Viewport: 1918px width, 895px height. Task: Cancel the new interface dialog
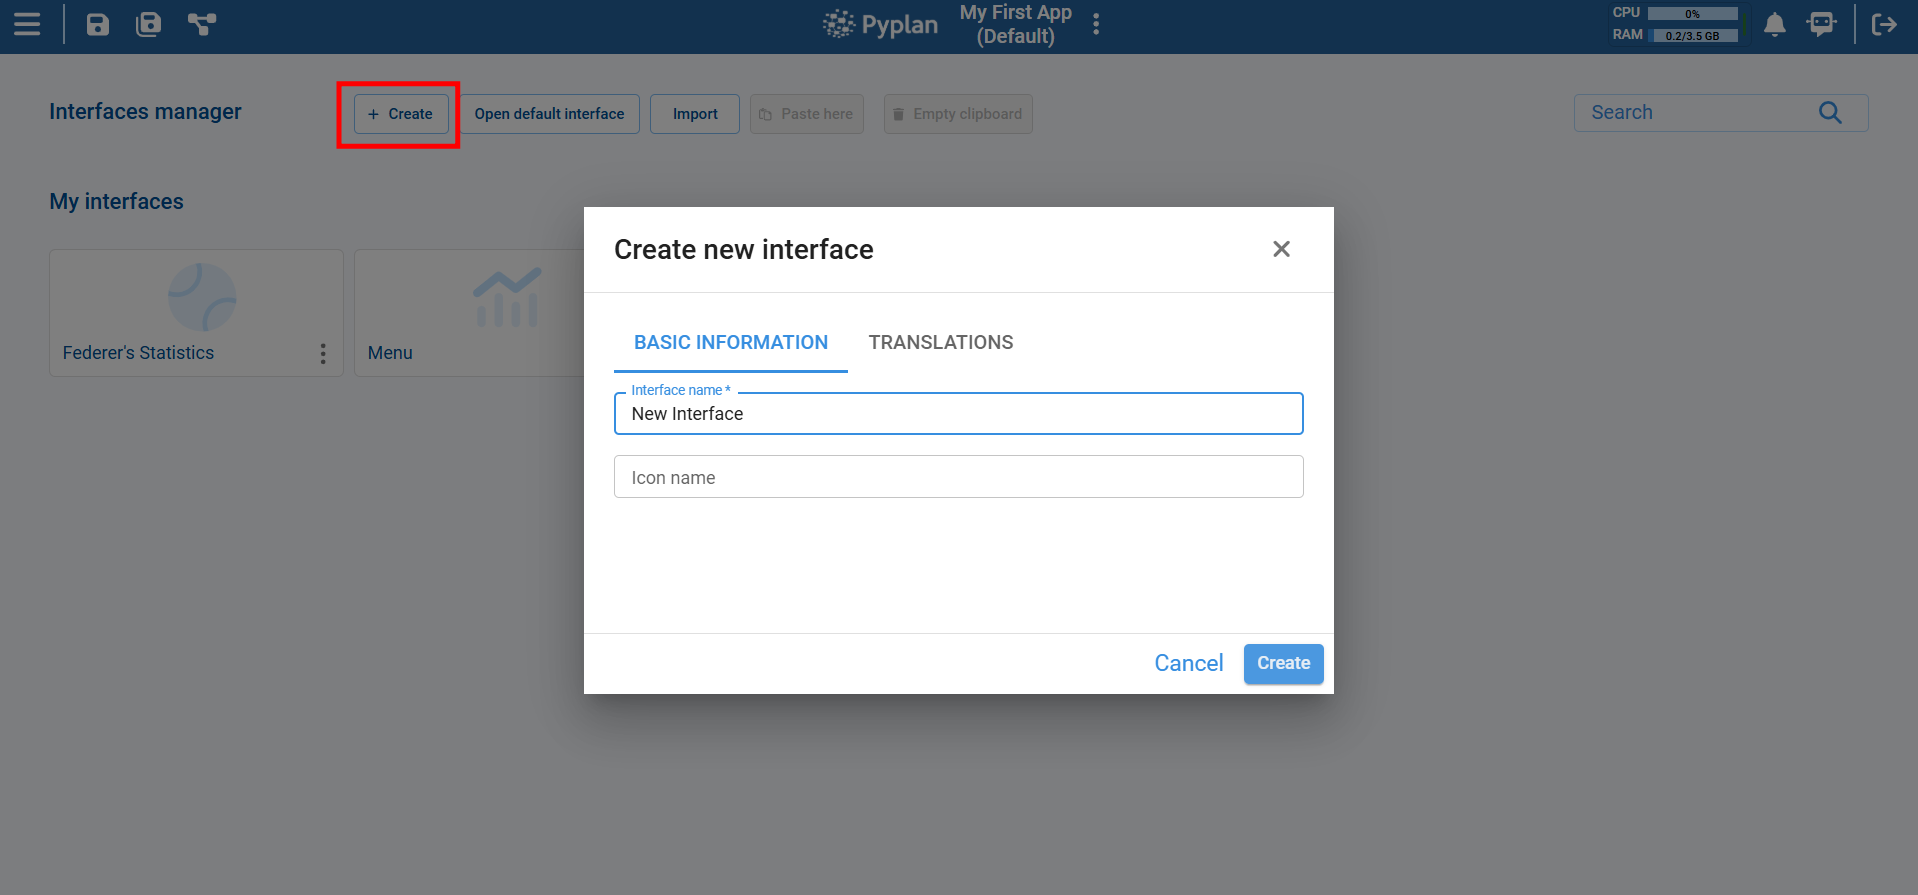point(1188,663)
